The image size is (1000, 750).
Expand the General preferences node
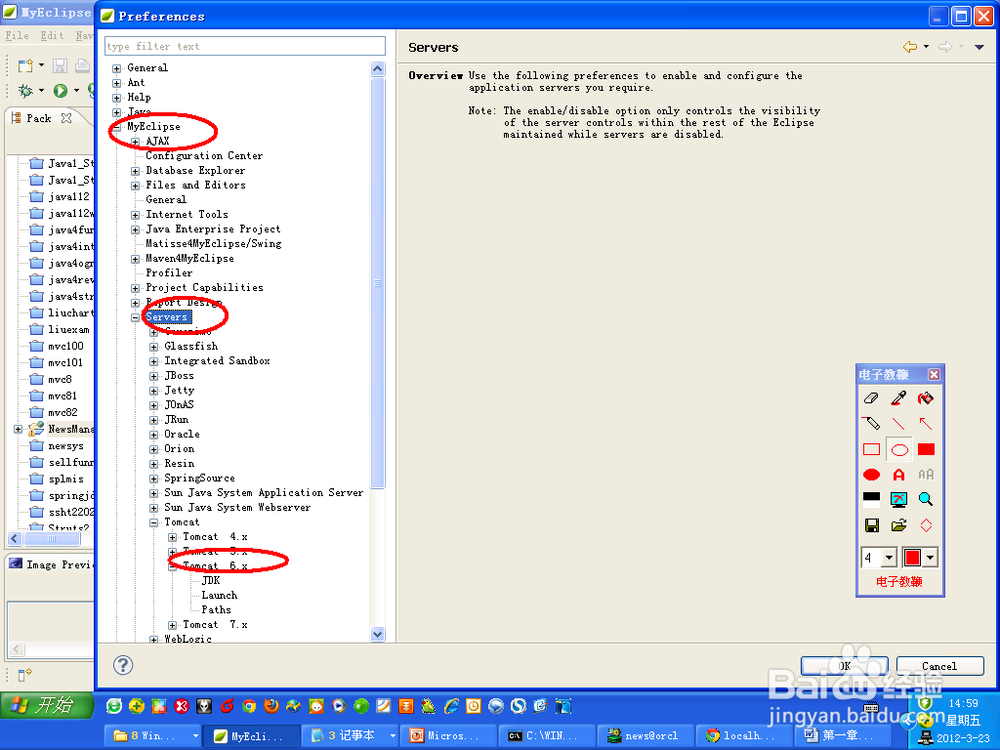coord(117,68)
